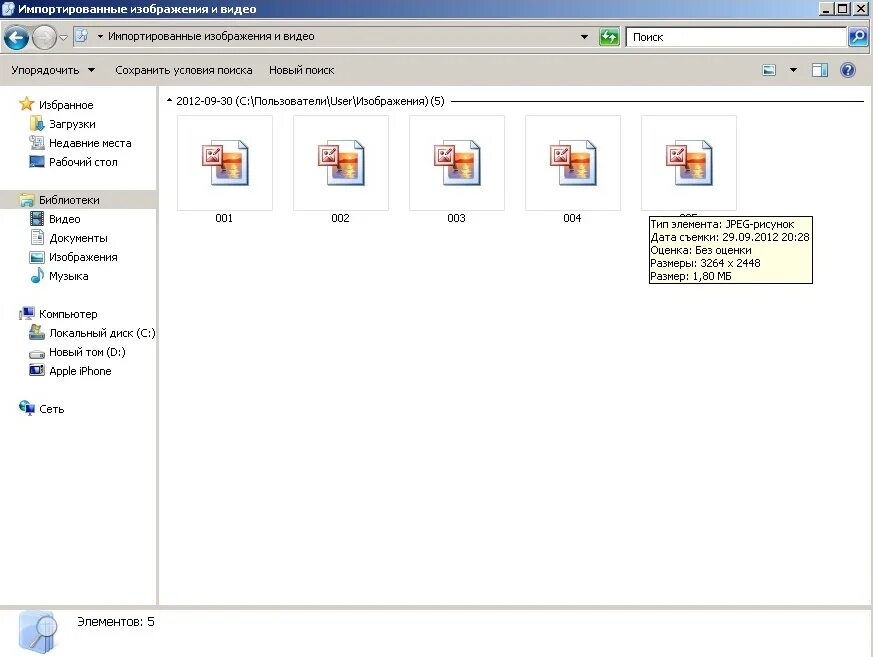Open Локальный диск (C:)
The height and width of the screenshot is (657, 873).
point(102,333)
